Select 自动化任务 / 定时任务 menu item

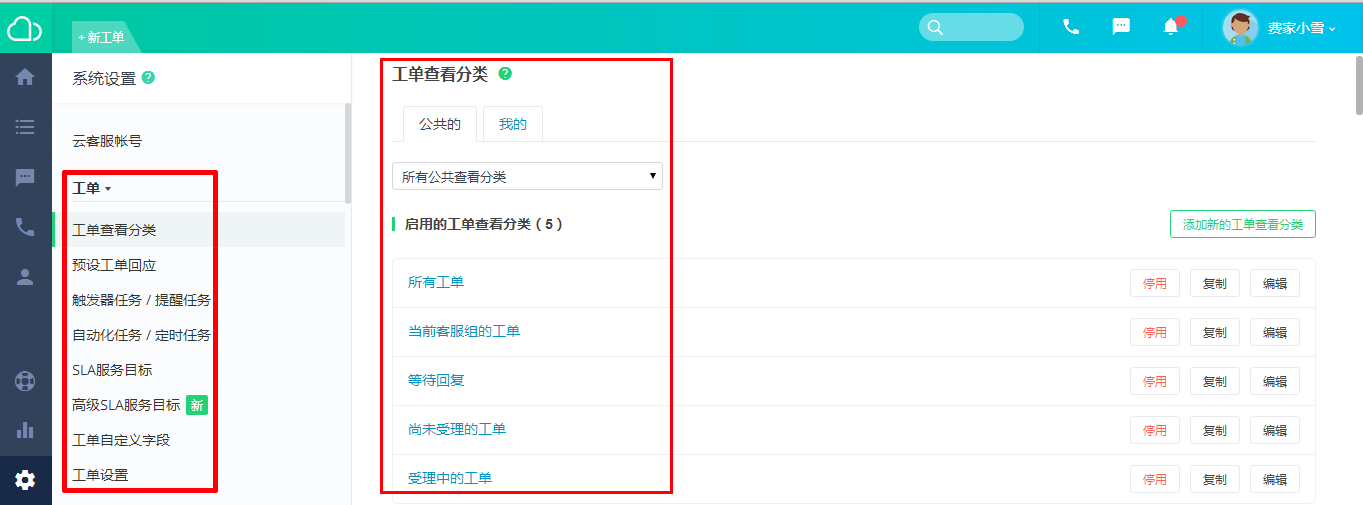(141, 335)
